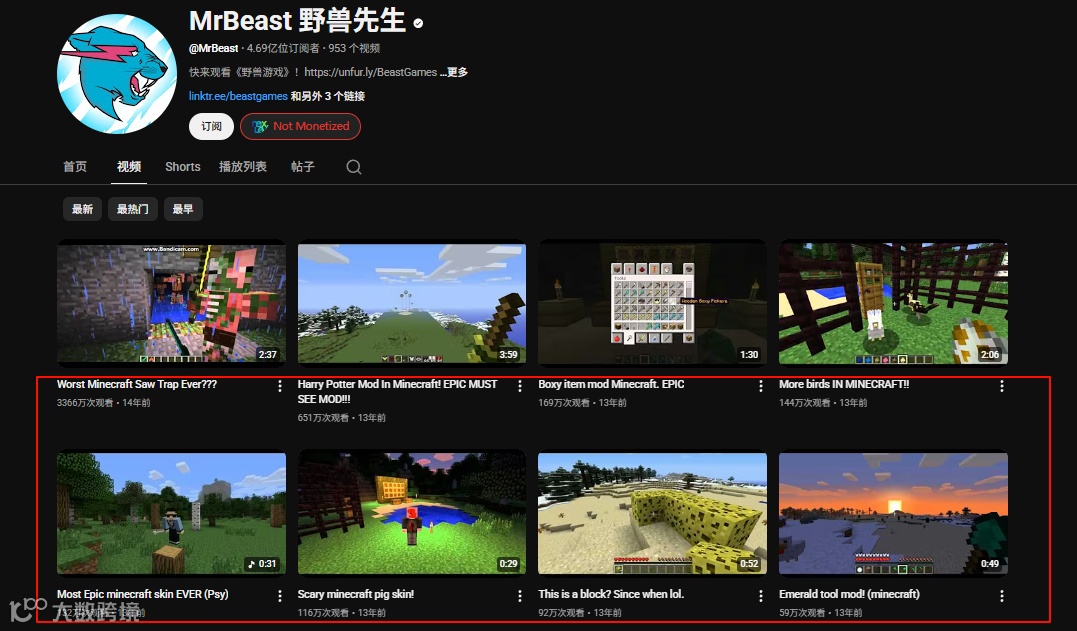This screenshot has height=631, width=1077.
Task: Click the 3366万次观看 · 14年前 text
Action: click(x=104, y=403)
